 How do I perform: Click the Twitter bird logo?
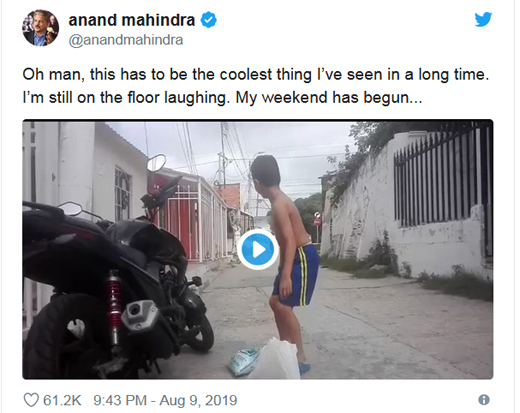pyautogui.click(x=483, y=20)
